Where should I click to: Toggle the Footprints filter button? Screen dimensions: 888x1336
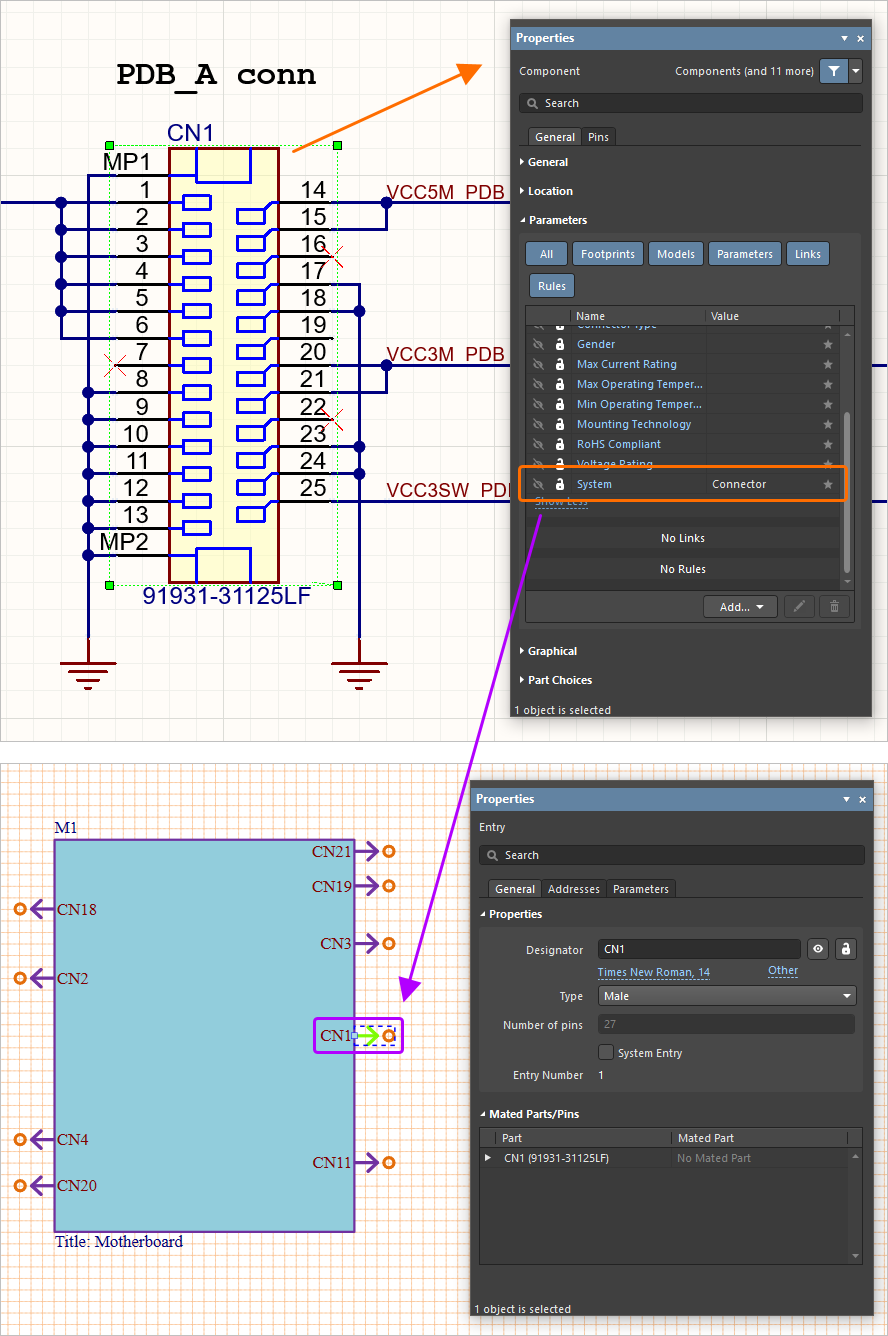(608, 254)
